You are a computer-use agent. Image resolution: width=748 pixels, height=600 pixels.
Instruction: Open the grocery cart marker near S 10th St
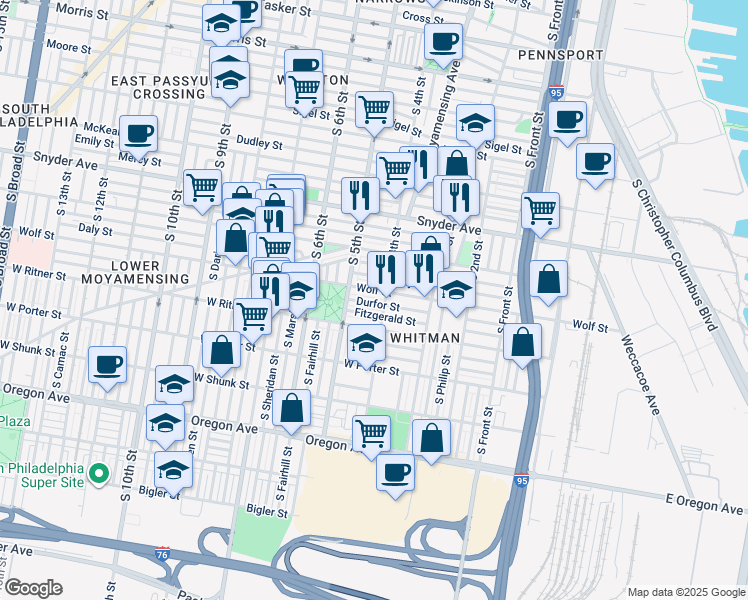click(x=202, y=187)
